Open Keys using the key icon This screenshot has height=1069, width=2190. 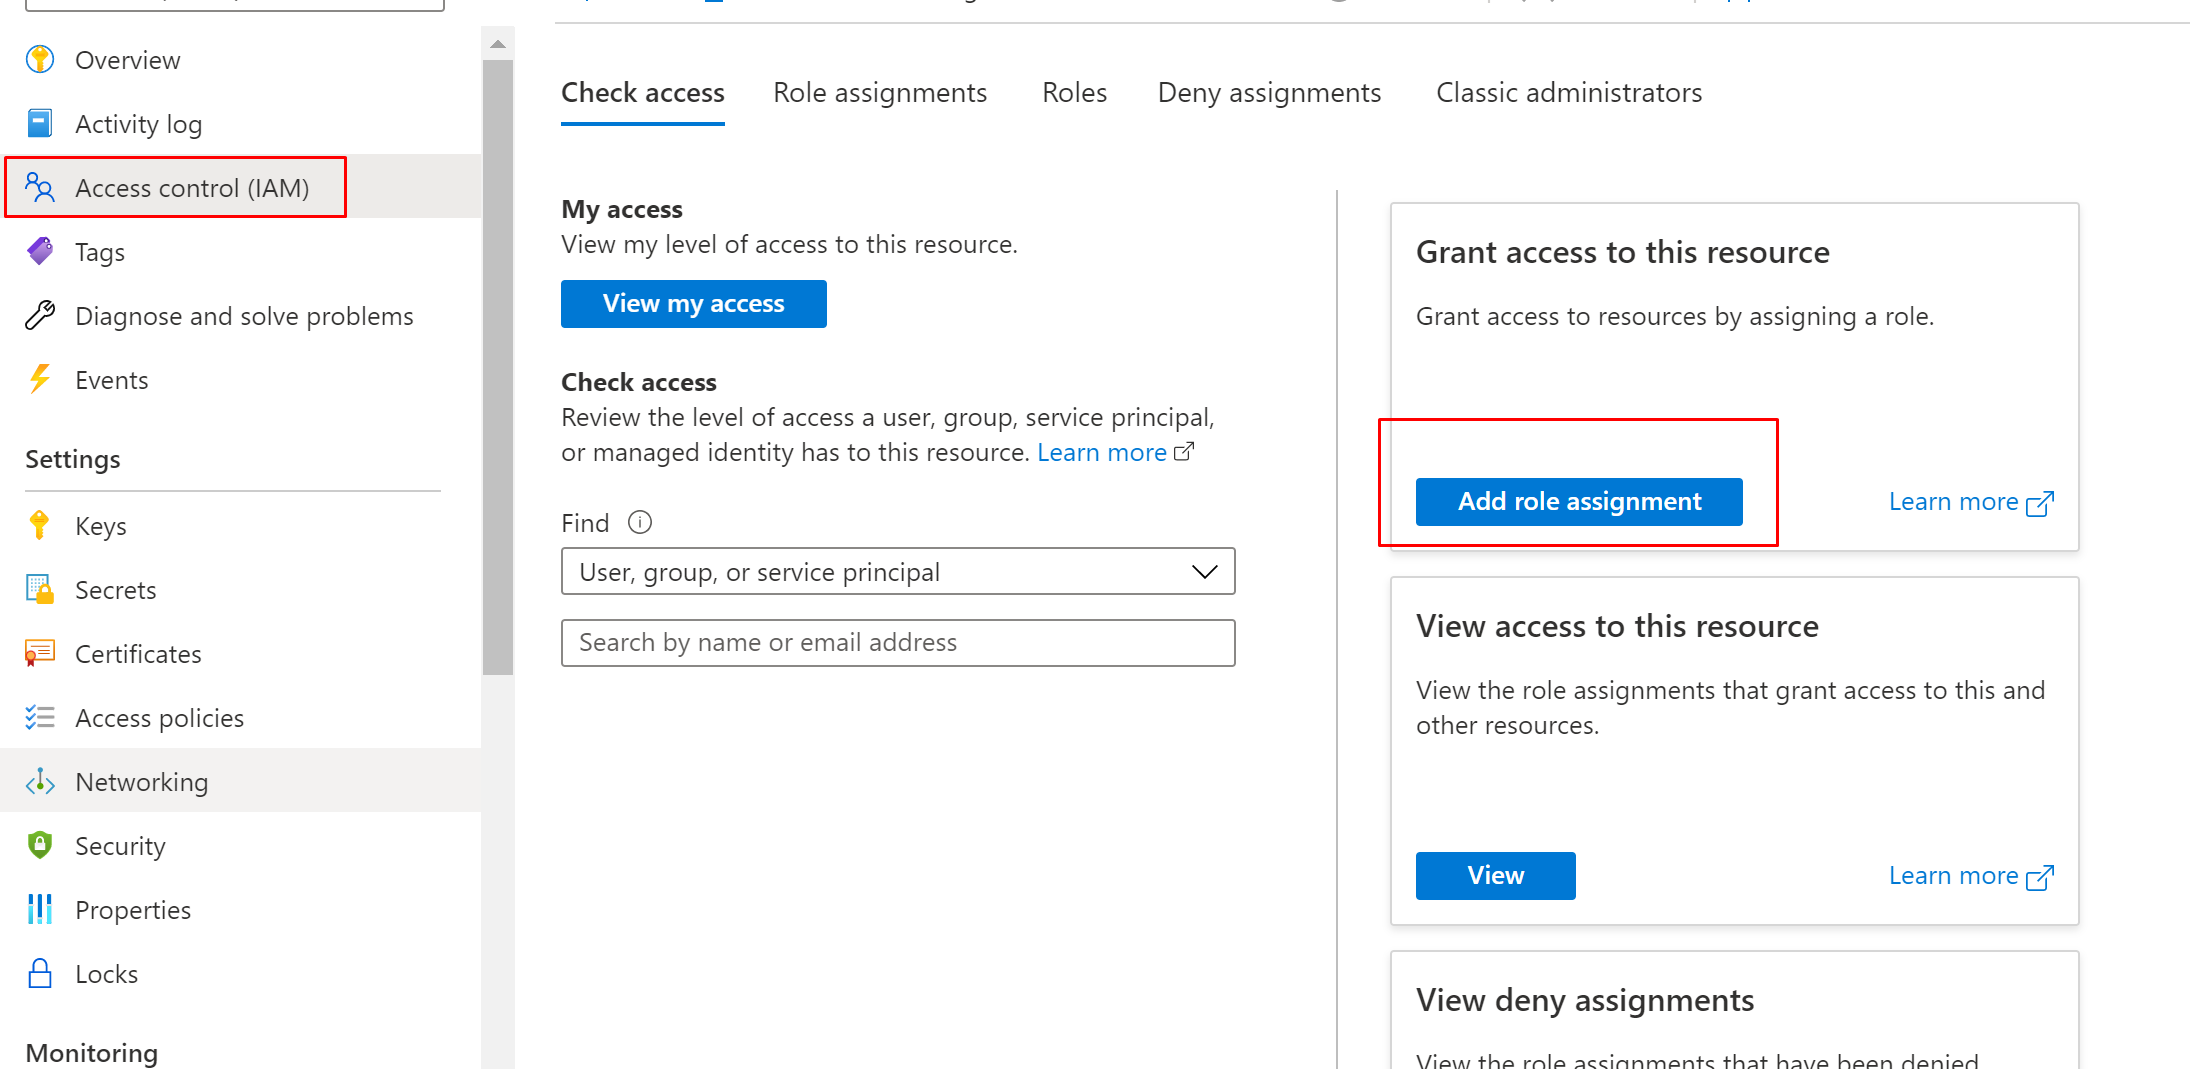point(40,526)
